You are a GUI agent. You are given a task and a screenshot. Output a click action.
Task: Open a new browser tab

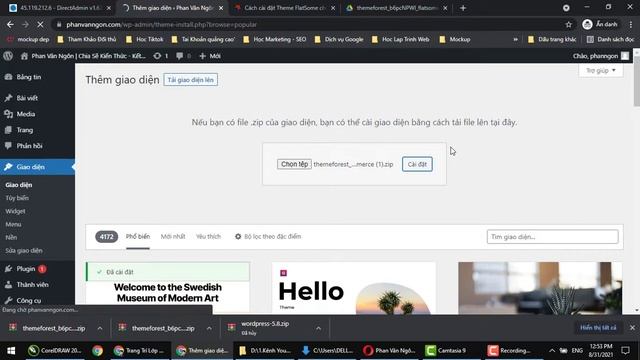463,8
